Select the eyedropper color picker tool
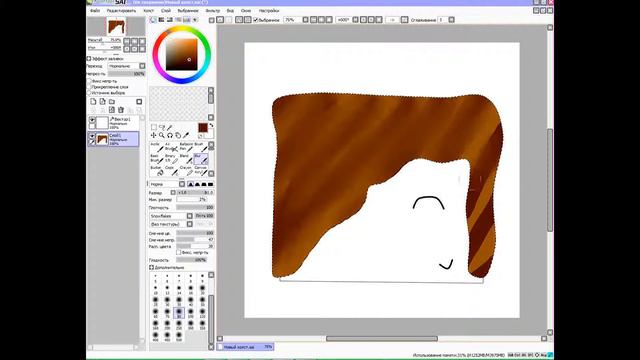 tap(186, 135)
